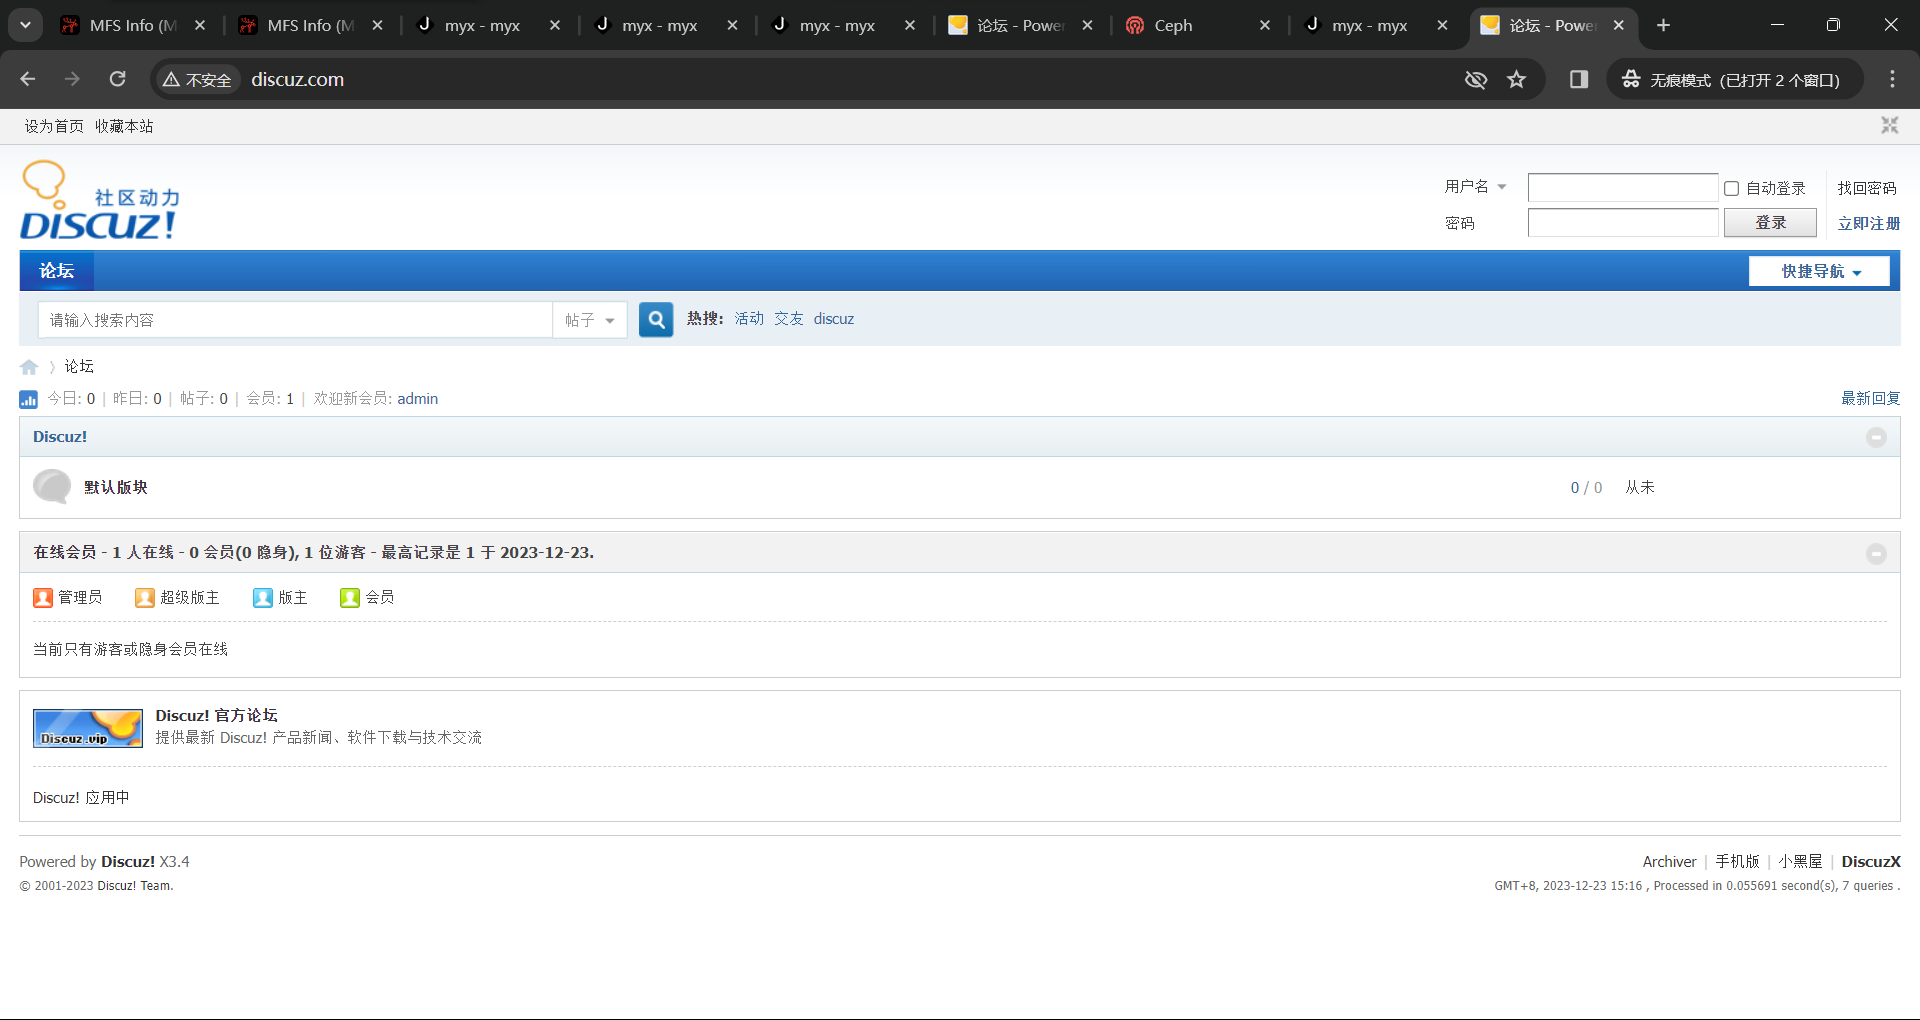Close the Ceph tab
The image size is (1920, 1020).
click(x=1265, y=25)
